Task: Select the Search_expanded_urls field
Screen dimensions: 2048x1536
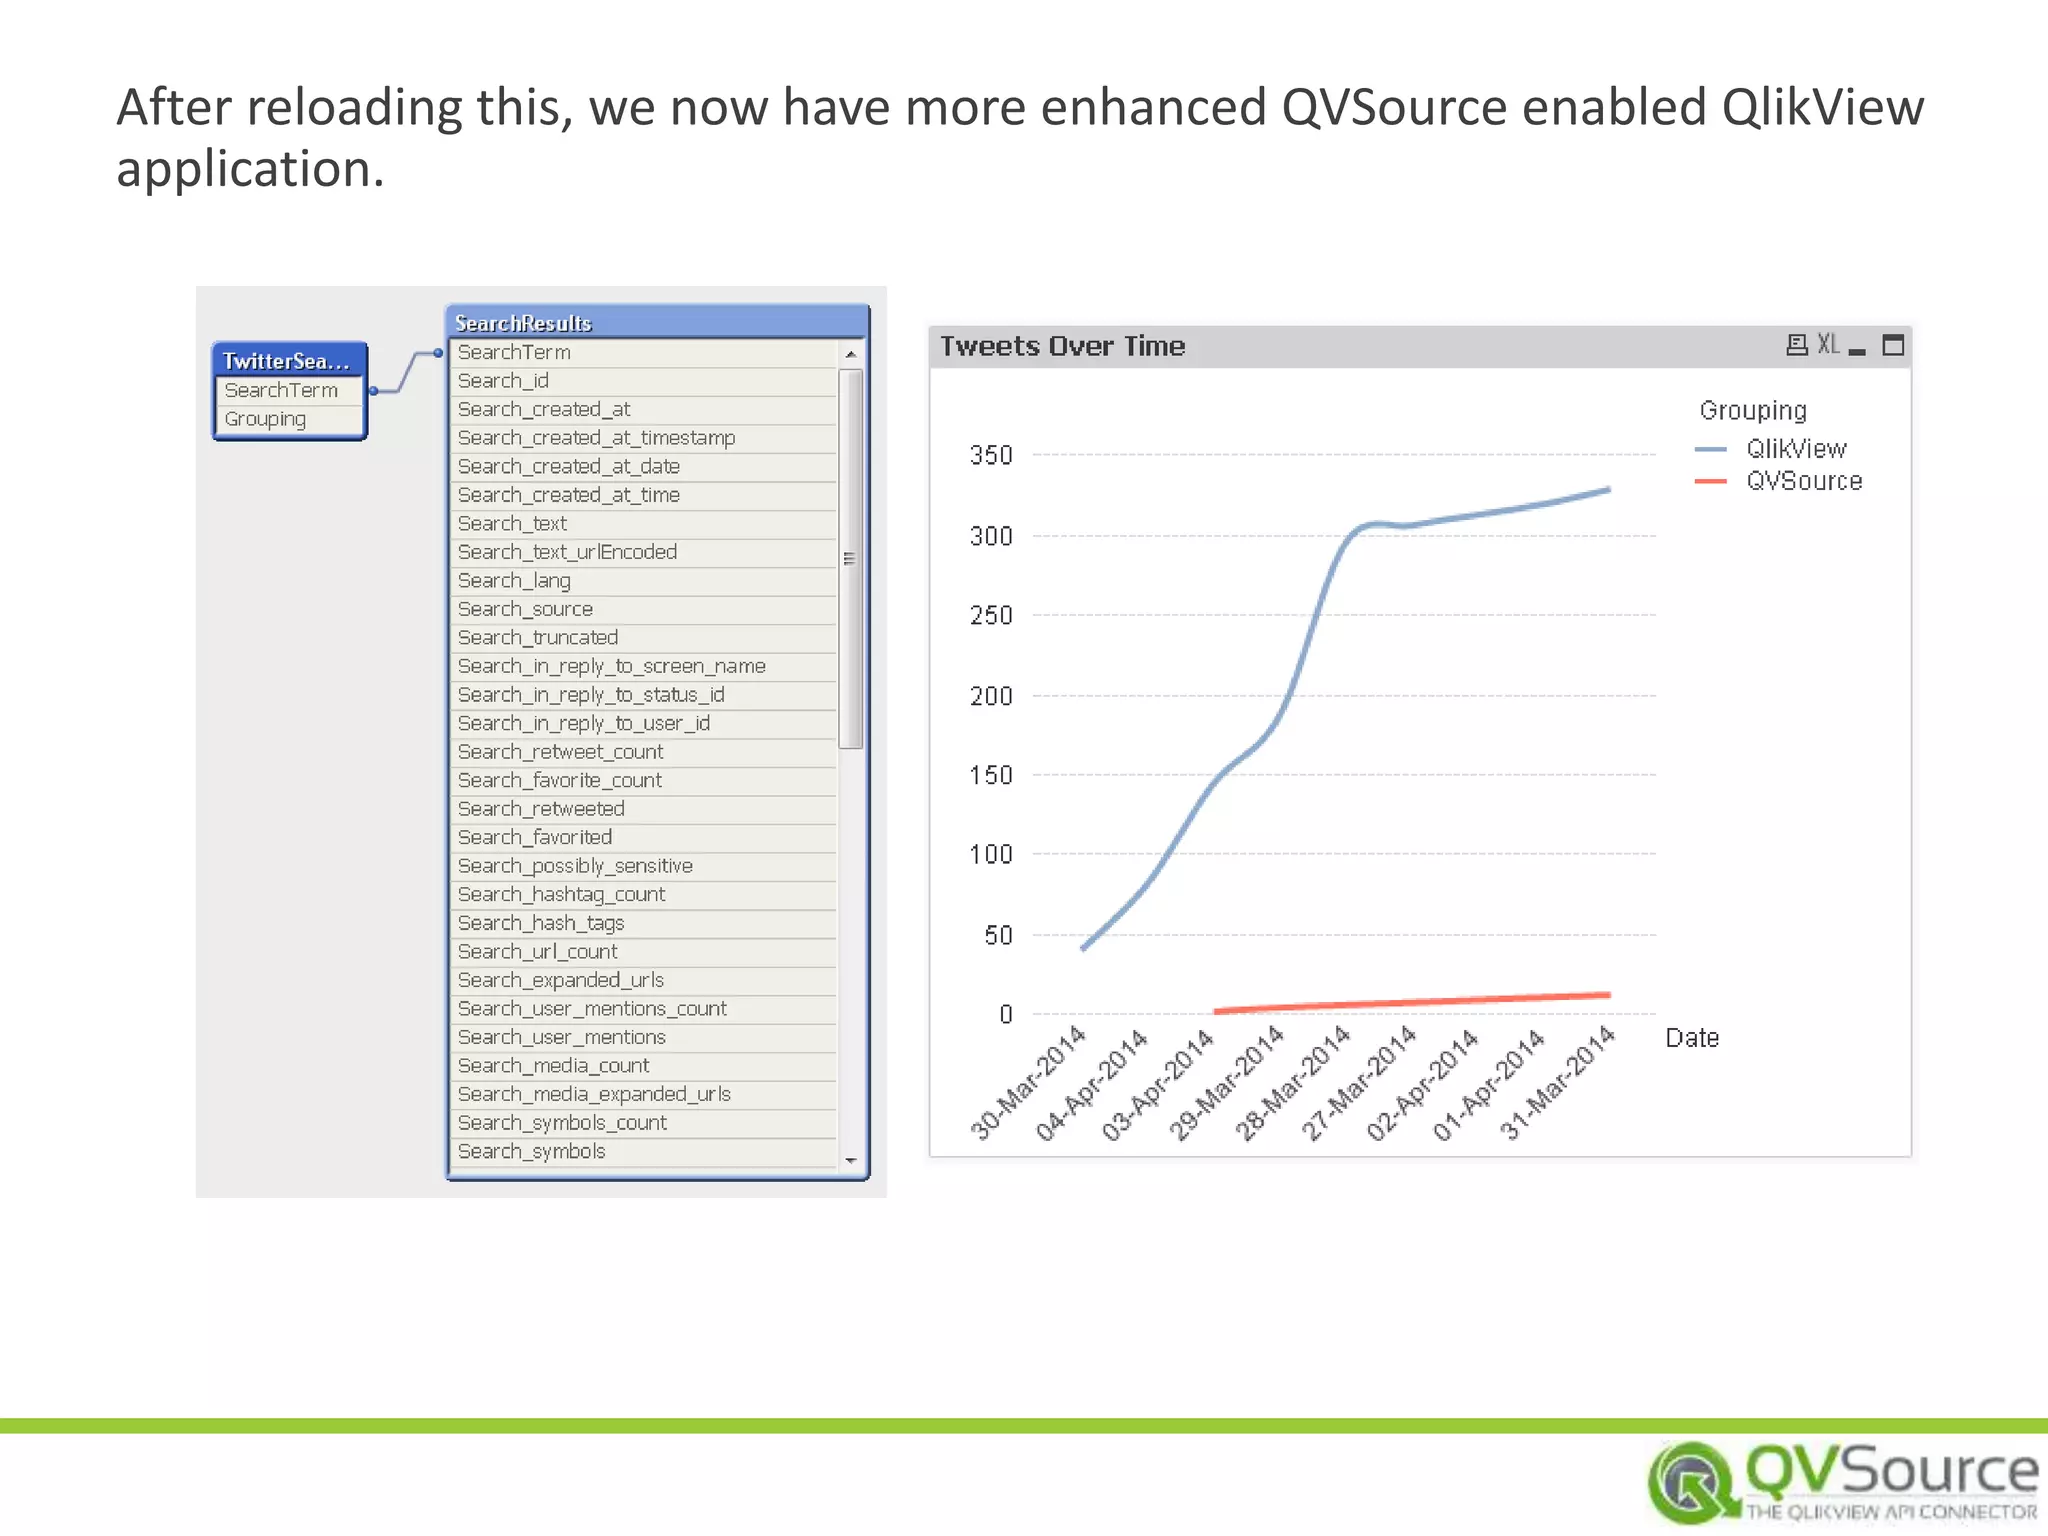Action: coord(643,980)
